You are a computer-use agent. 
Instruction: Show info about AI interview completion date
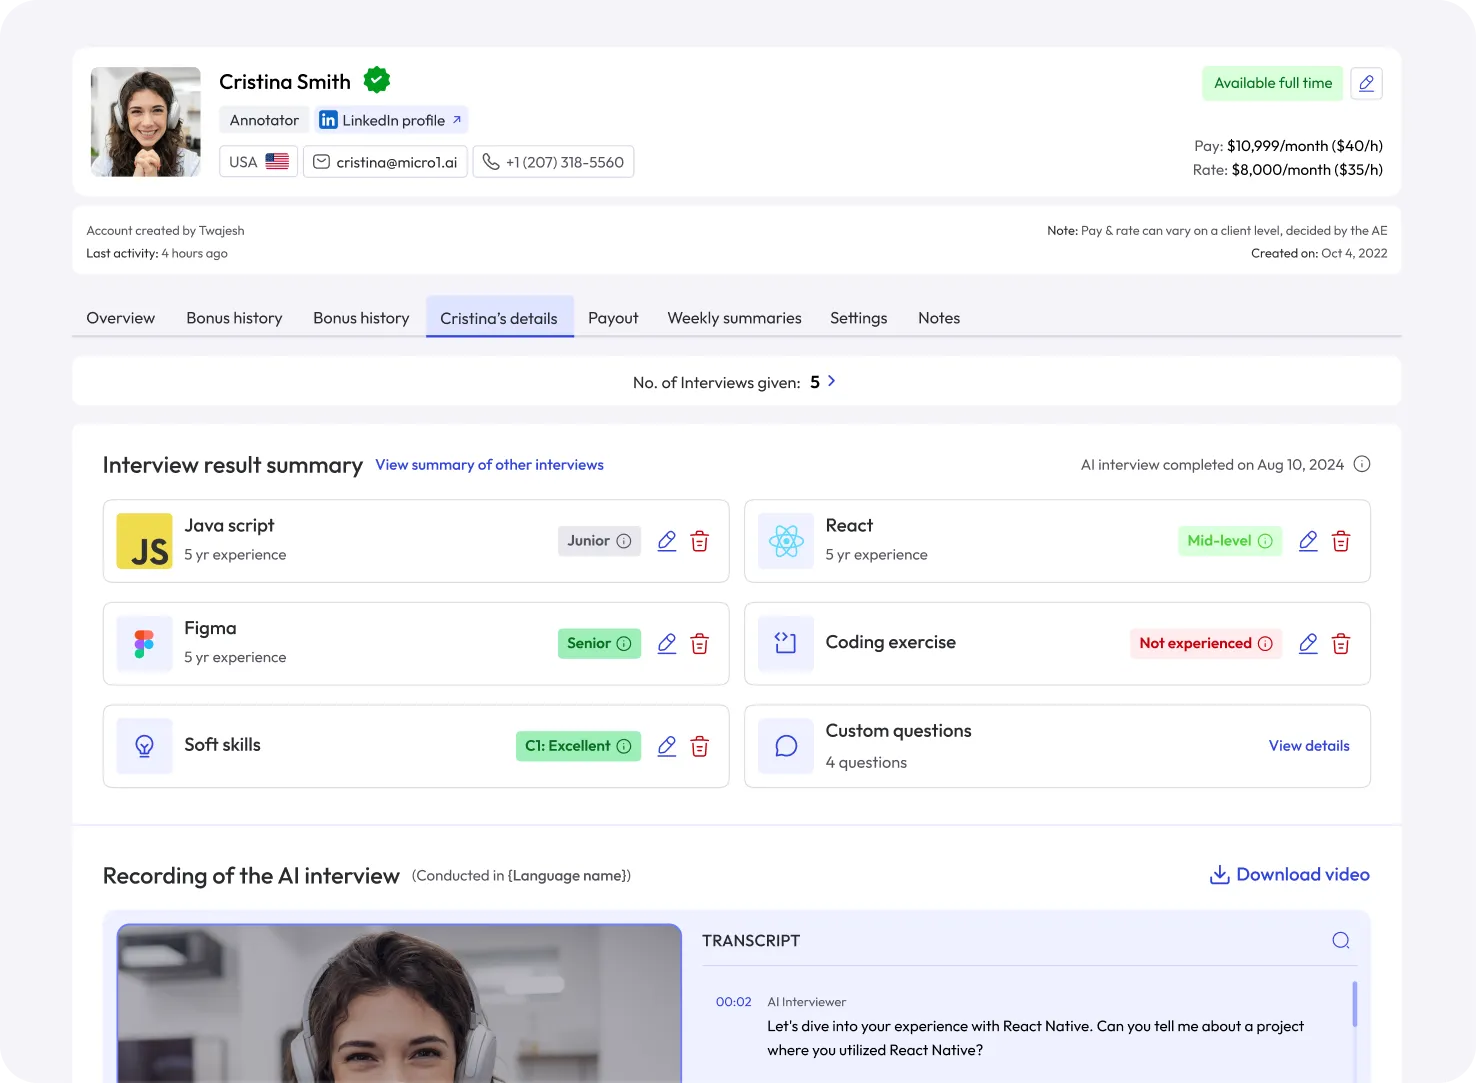click(x=1361, y=464)
